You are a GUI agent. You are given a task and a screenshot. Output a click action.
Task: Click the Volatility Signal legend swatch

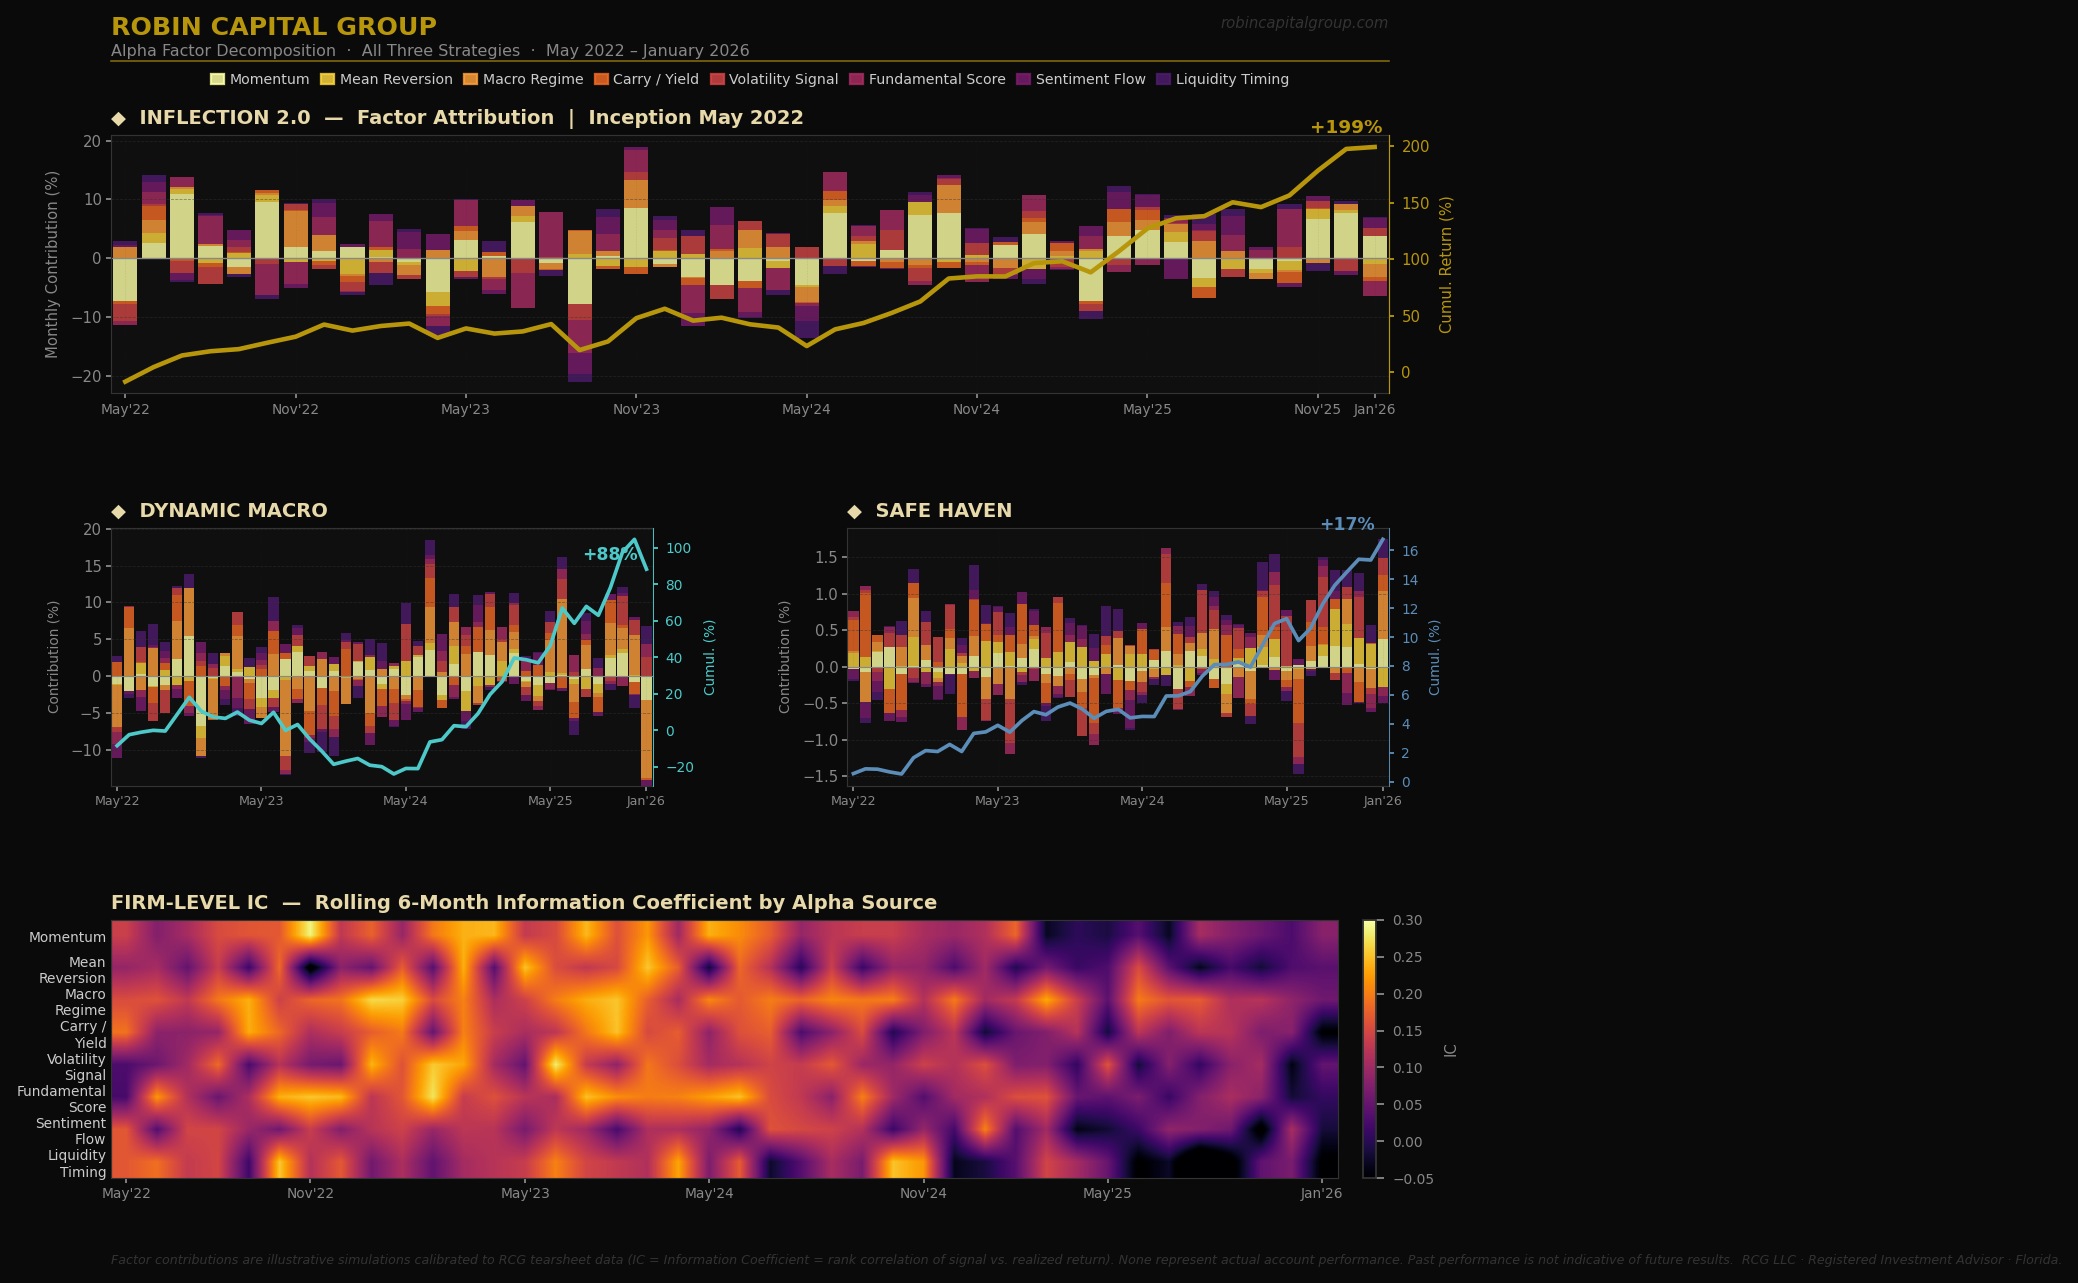(717, 79)
